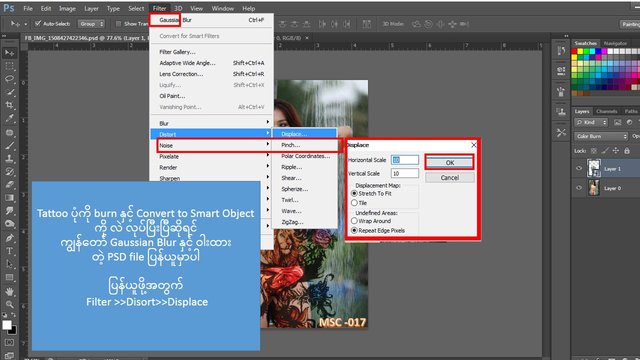The width and height of the screenshot is (640, 360).
Task: Select the Quick Selection tool
Action: [9, 92]
